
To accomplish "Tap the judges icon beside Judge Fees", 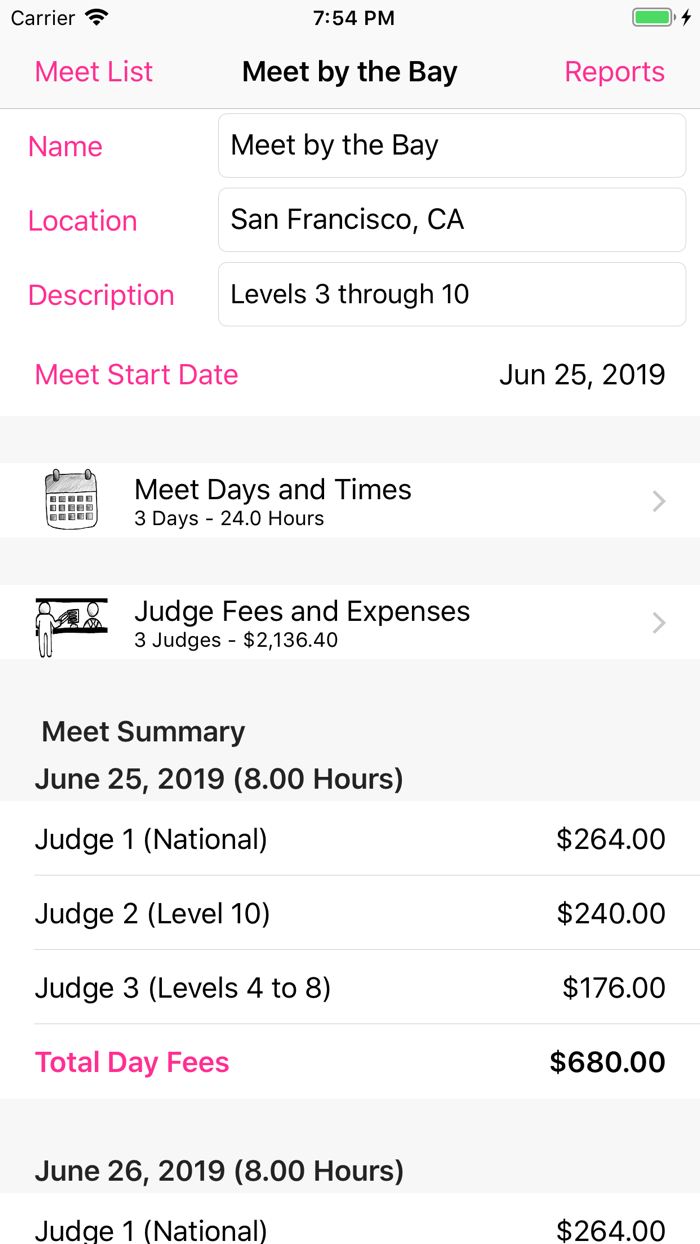I will point(70,622).
